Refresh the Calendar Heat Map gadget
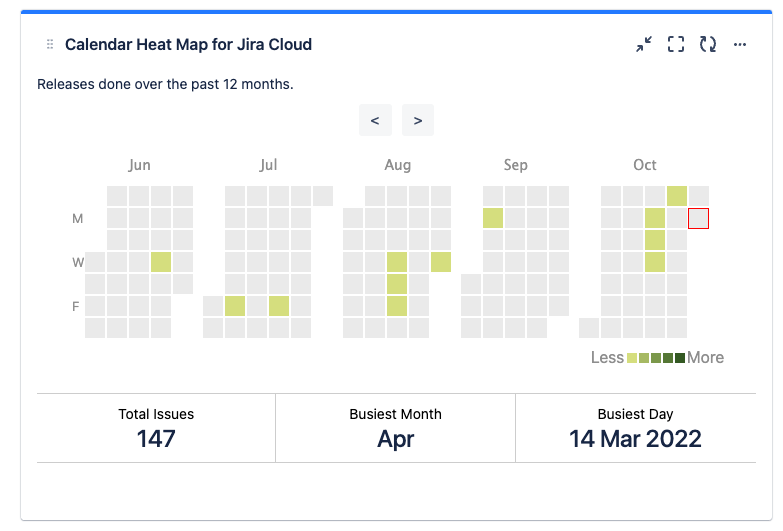The width and height of the screenshot is (783, 531). (x=708, y=44)
